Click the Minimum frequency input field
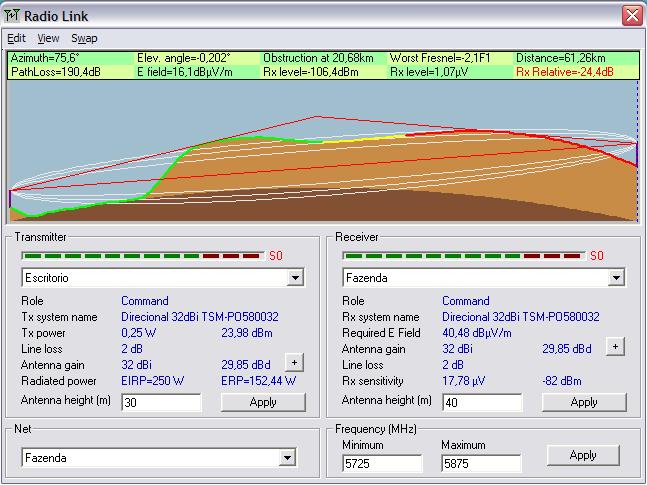Image resolution: width=647 pixels, height=485 pixels. [x=381, y=464]
